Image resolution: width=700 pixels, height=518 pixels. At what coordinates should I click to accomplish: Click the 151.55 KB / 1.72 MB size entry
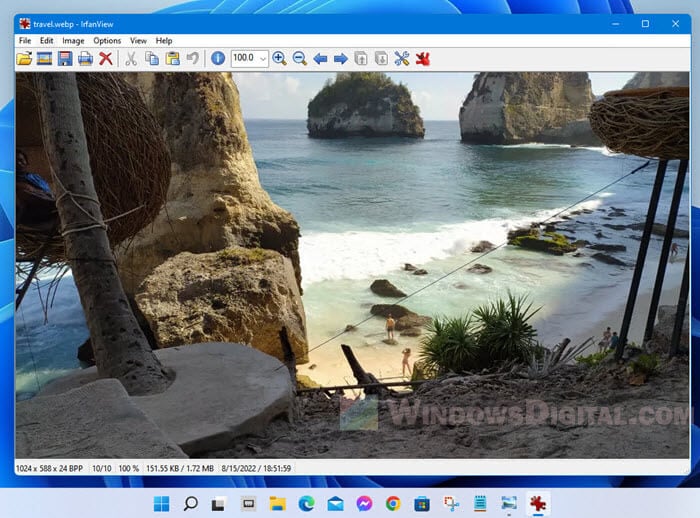point(180,468)
